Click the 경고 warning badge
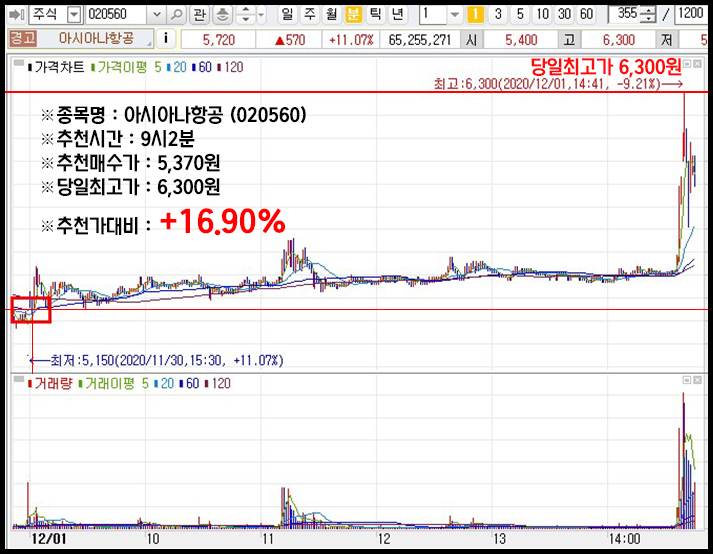Screen dimensions: 713x554 point(22,39)
